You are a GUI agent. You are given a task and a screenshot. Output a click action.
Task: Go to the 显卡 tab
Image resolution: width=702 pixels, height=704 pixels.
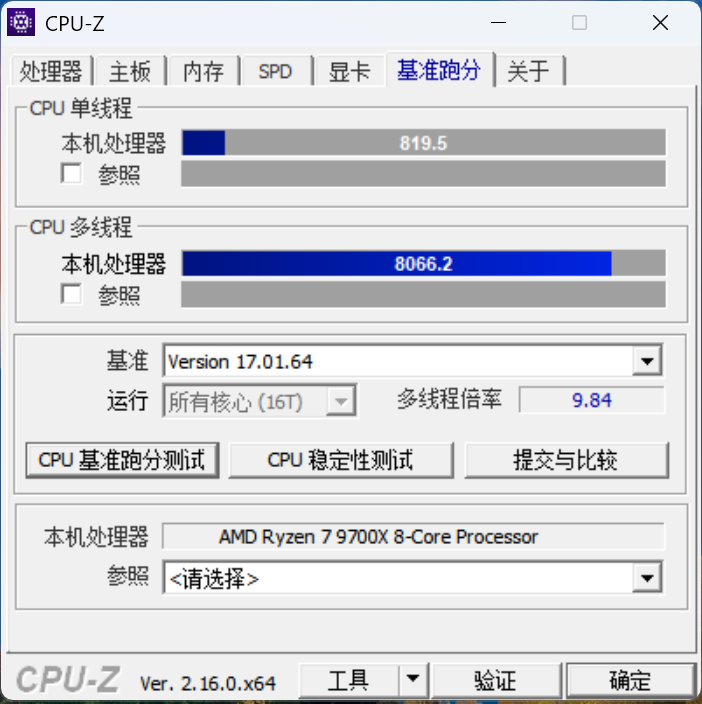349,71
